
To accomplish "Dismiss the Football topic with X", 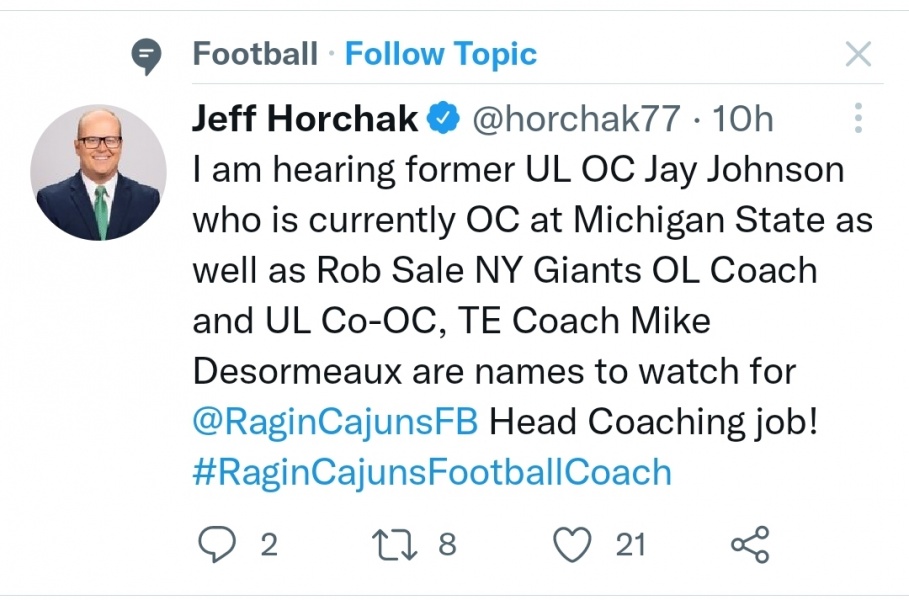I will 858,54.
